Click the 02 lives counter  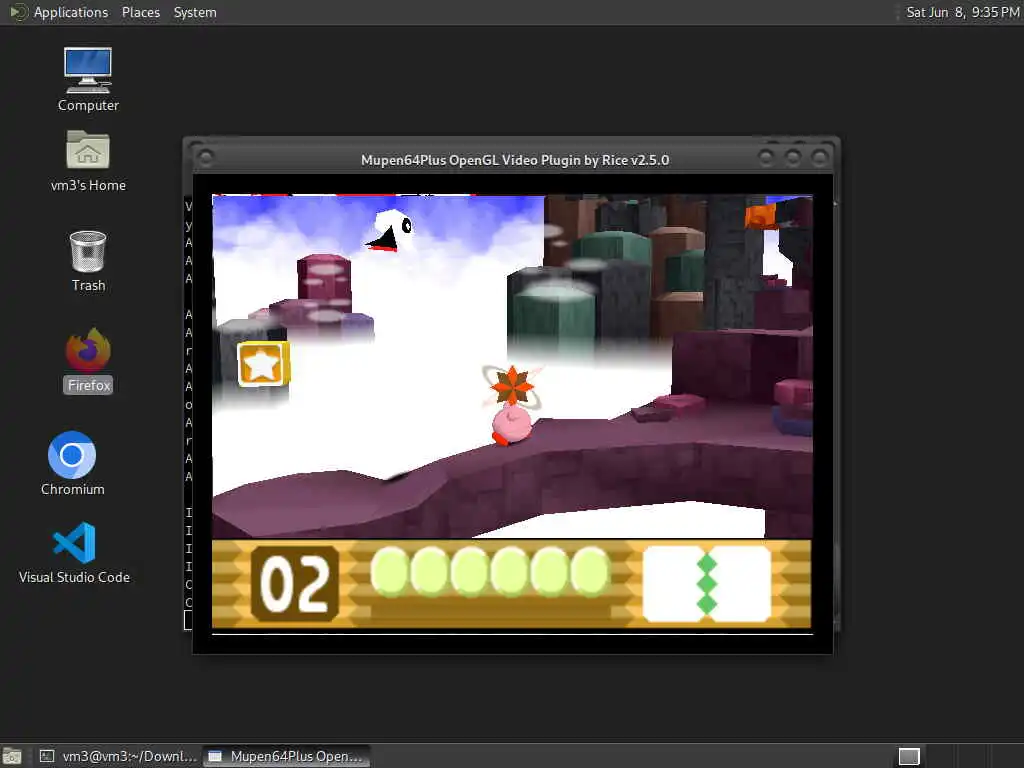click(295, 584)
